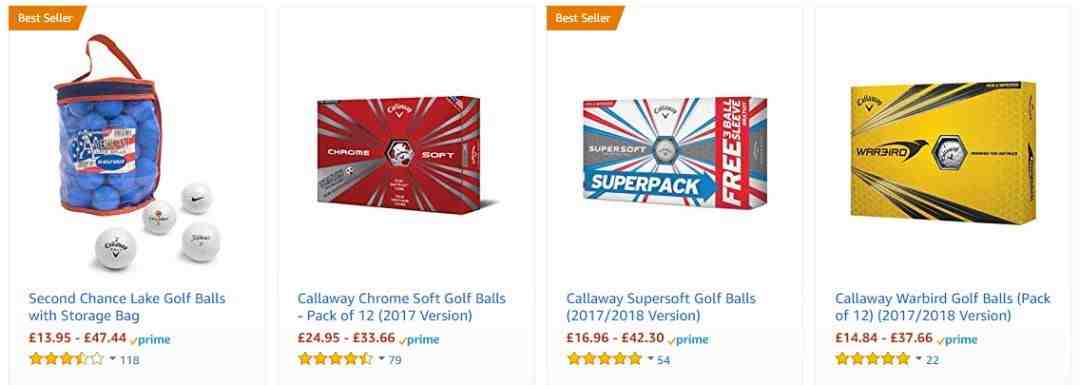Click the star rating of Callaway Chrome Soft

(x=335, y=359)
